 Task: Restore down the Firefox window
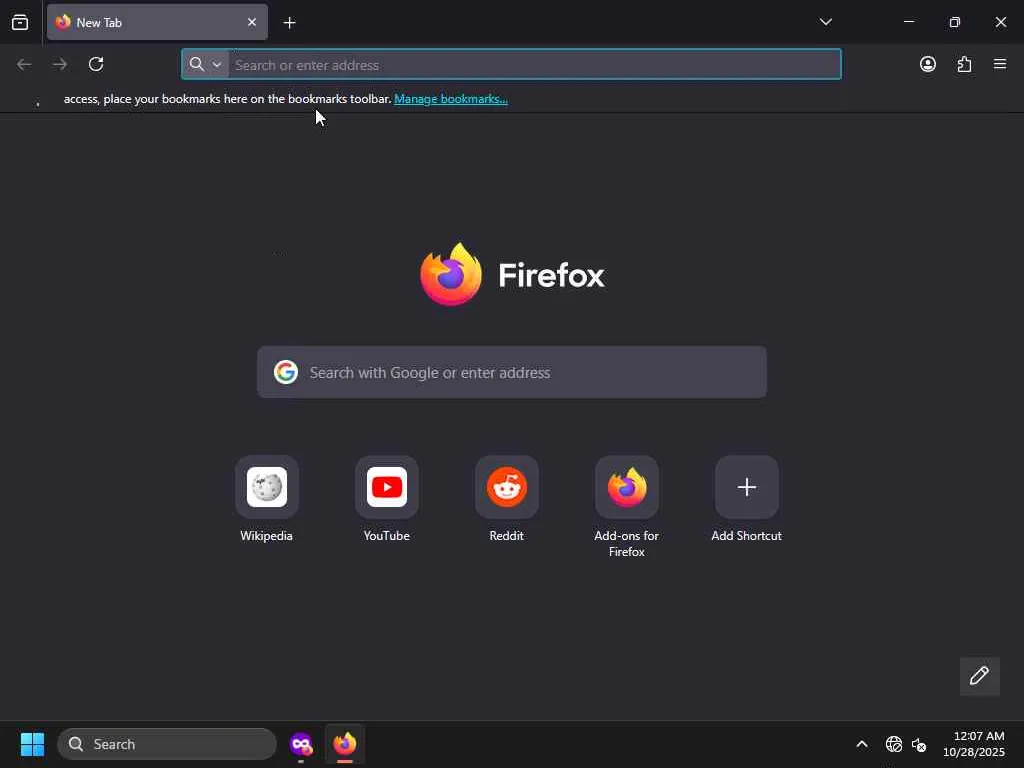pyautogui.click(x=954, y=22)
